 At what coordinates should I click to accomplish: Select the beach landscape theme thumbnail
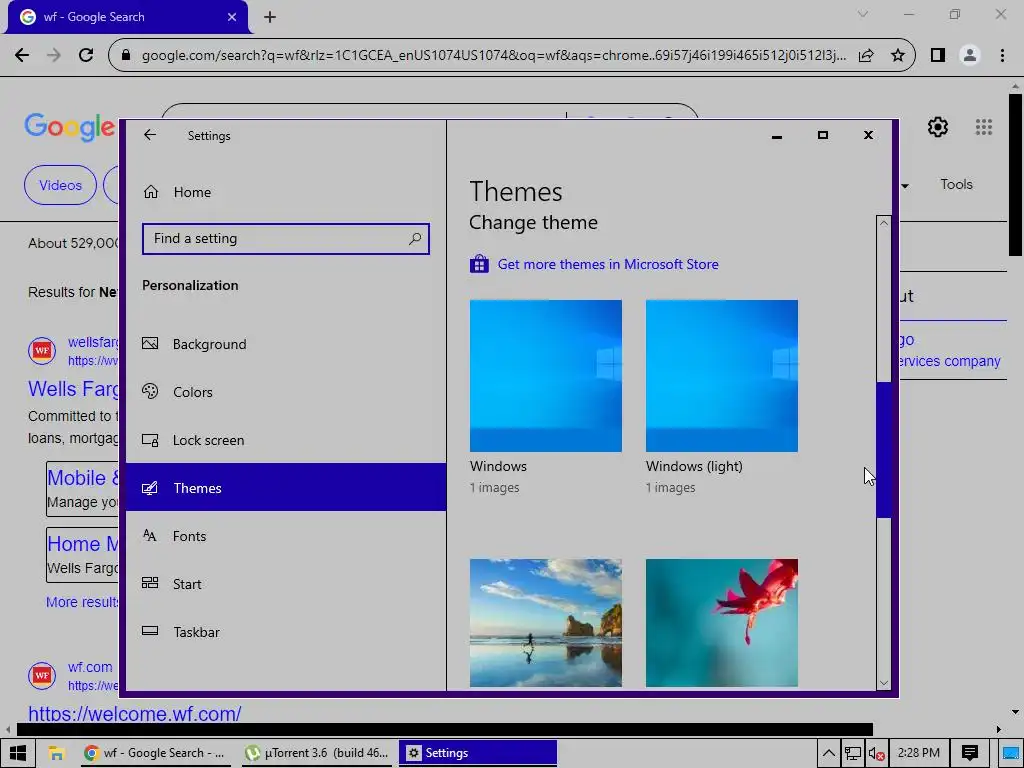545,623
